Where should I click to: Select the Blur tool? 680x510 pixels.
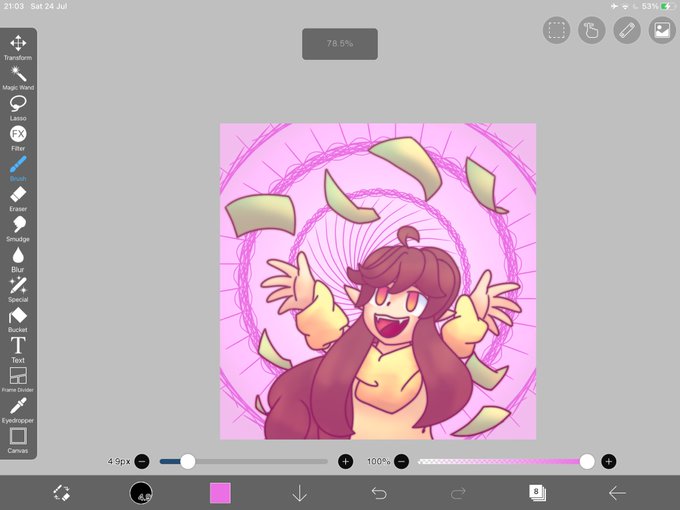18,259
